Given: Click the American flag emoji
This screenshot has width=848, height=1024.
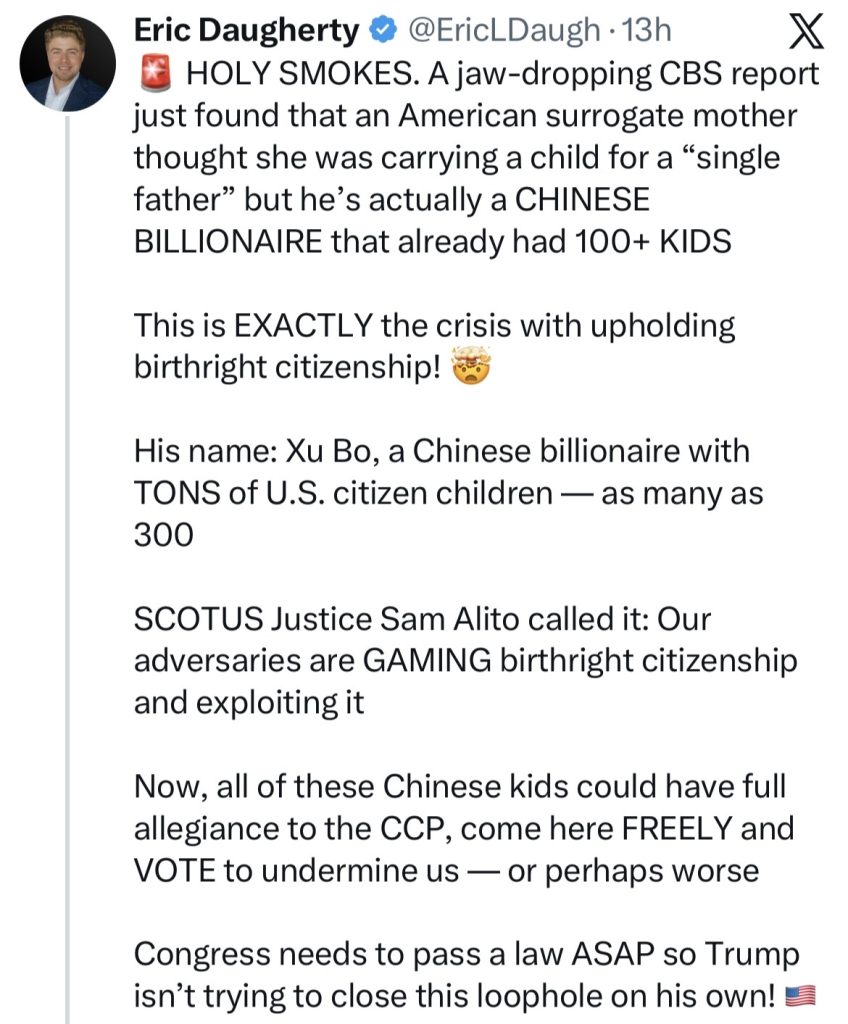Looking at the screenshot, I should 800,996.
